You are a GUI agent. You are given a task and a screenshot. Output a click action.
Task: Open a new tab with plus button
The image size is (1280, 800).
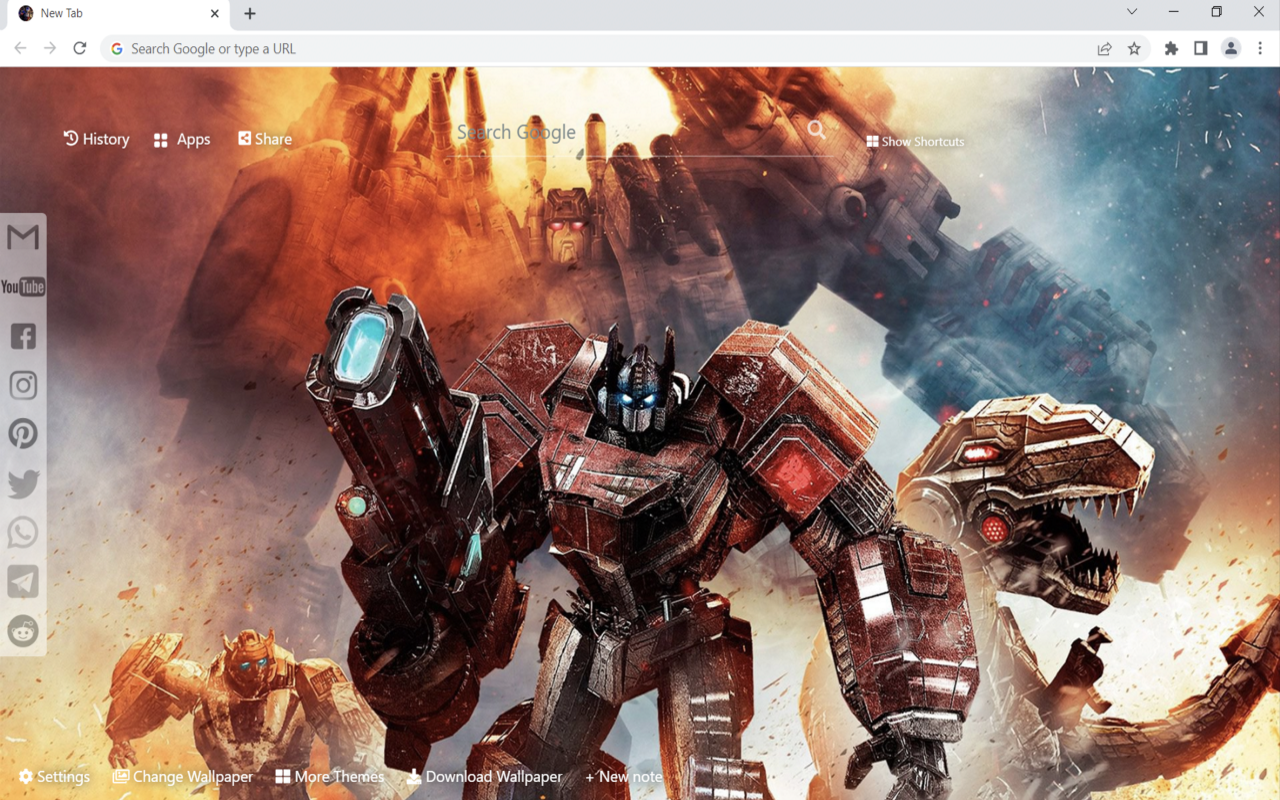coord(250,14)
